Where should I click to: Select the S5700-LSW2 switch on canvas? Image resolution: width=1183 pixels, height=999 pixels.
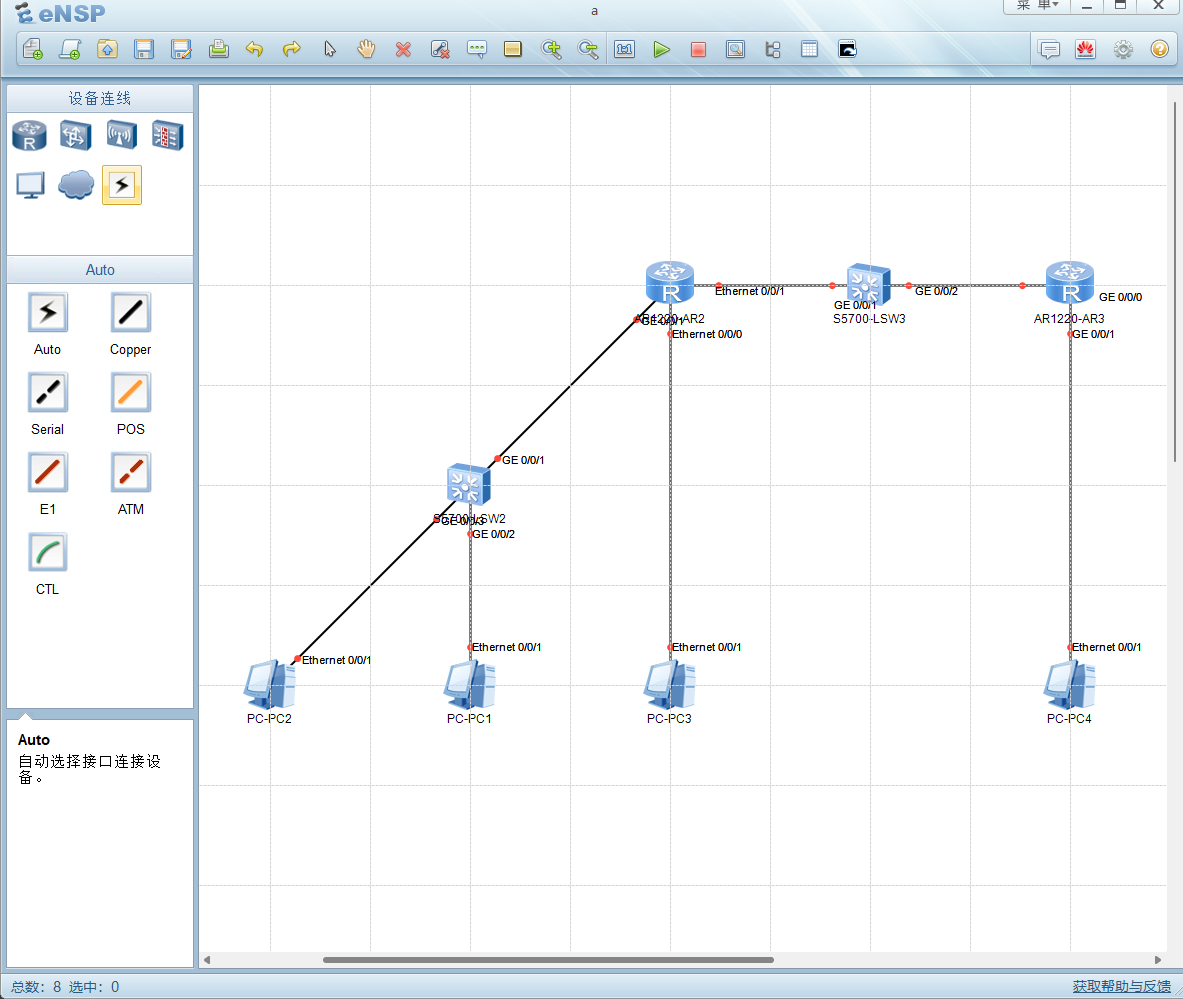(x=469, y=484)
